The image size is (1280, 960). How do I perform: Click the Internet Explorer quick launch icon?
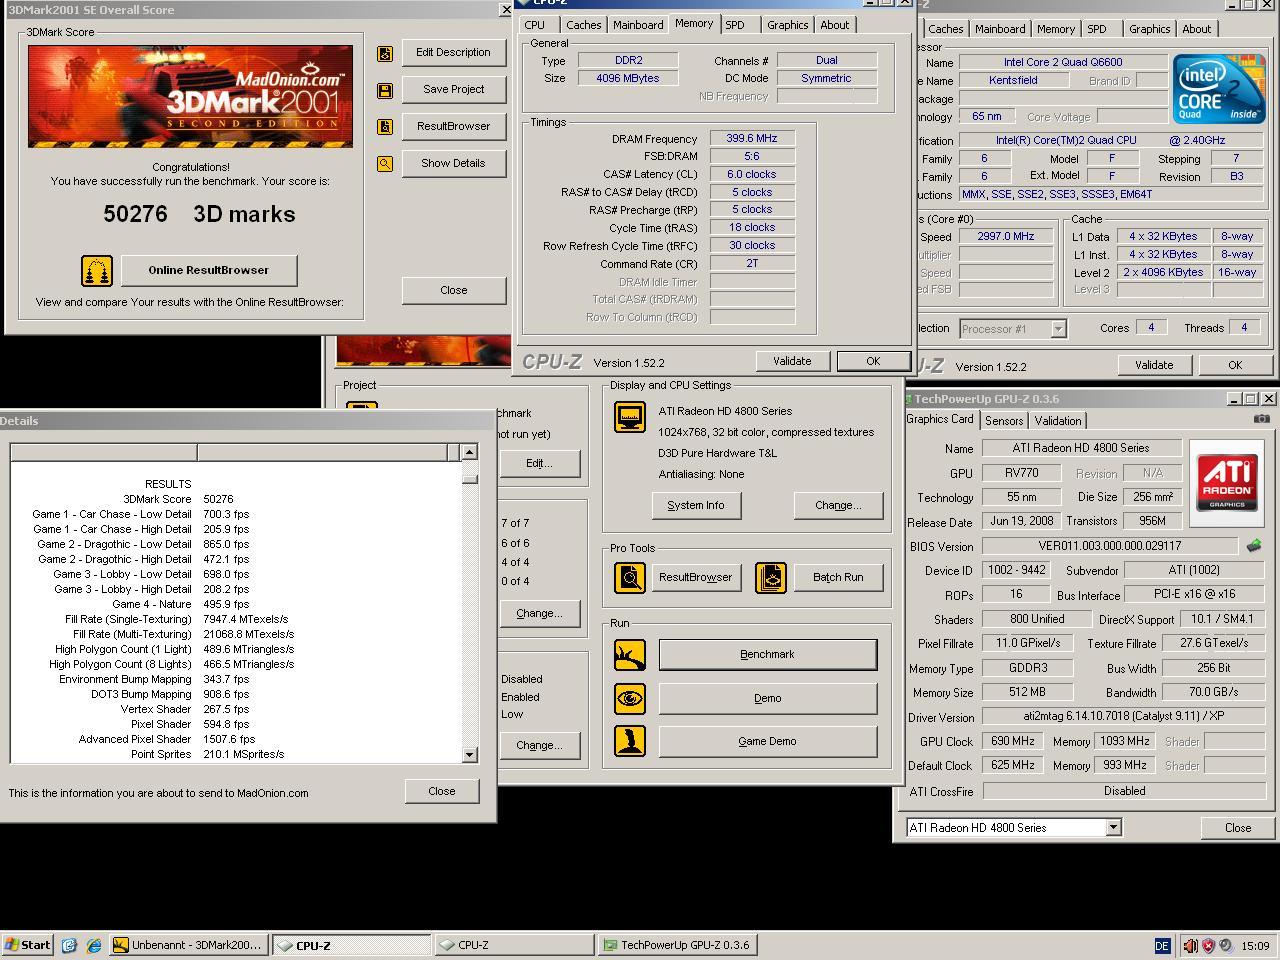pos(94,945)
